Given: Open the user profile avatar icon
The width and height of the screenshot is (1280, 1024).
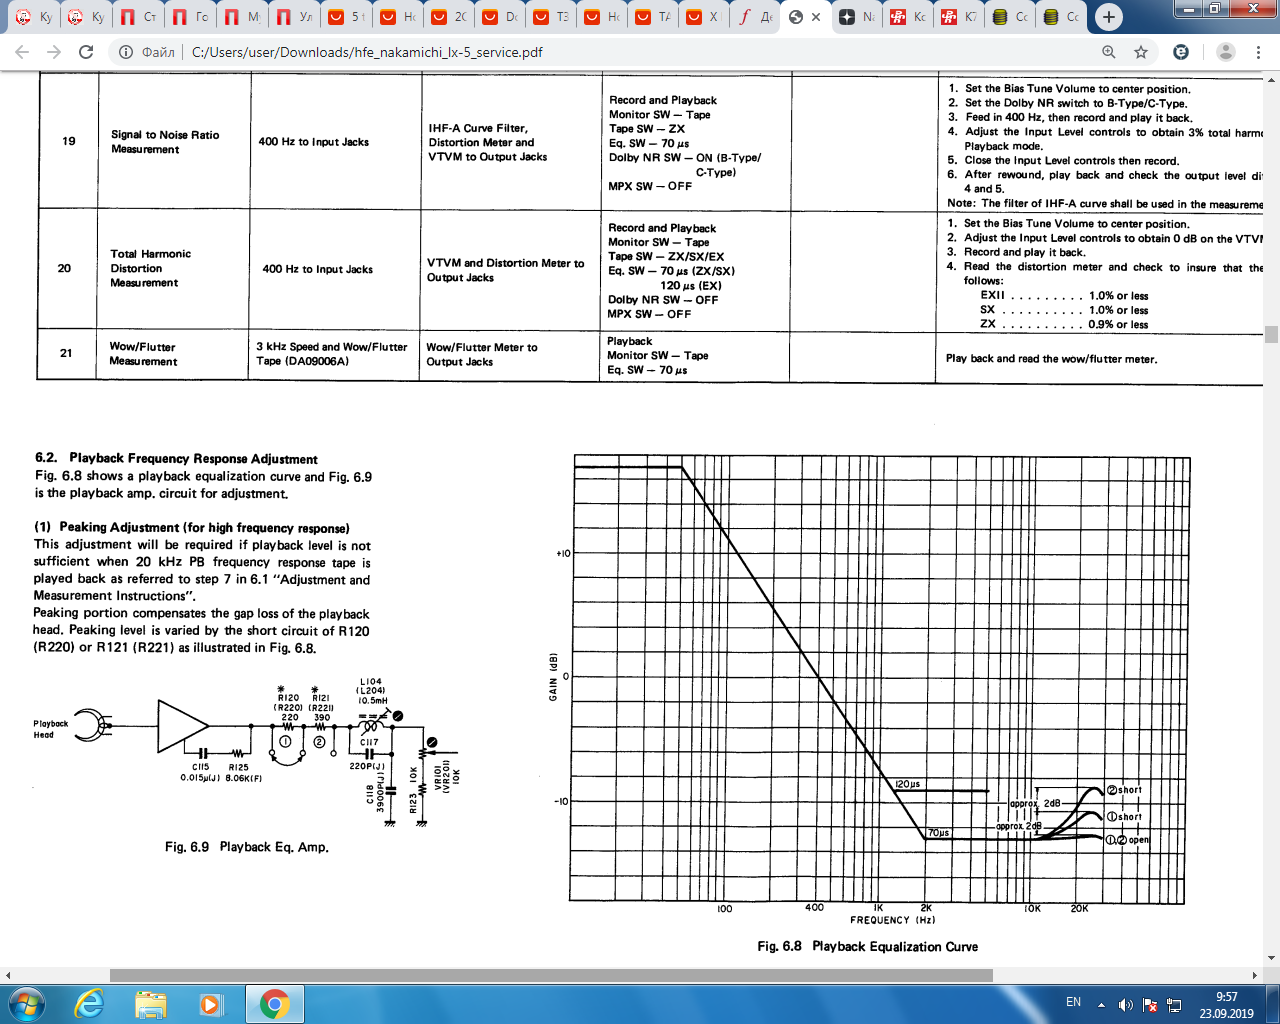Looking at the screenshot, I should (x=1225, y=52).
